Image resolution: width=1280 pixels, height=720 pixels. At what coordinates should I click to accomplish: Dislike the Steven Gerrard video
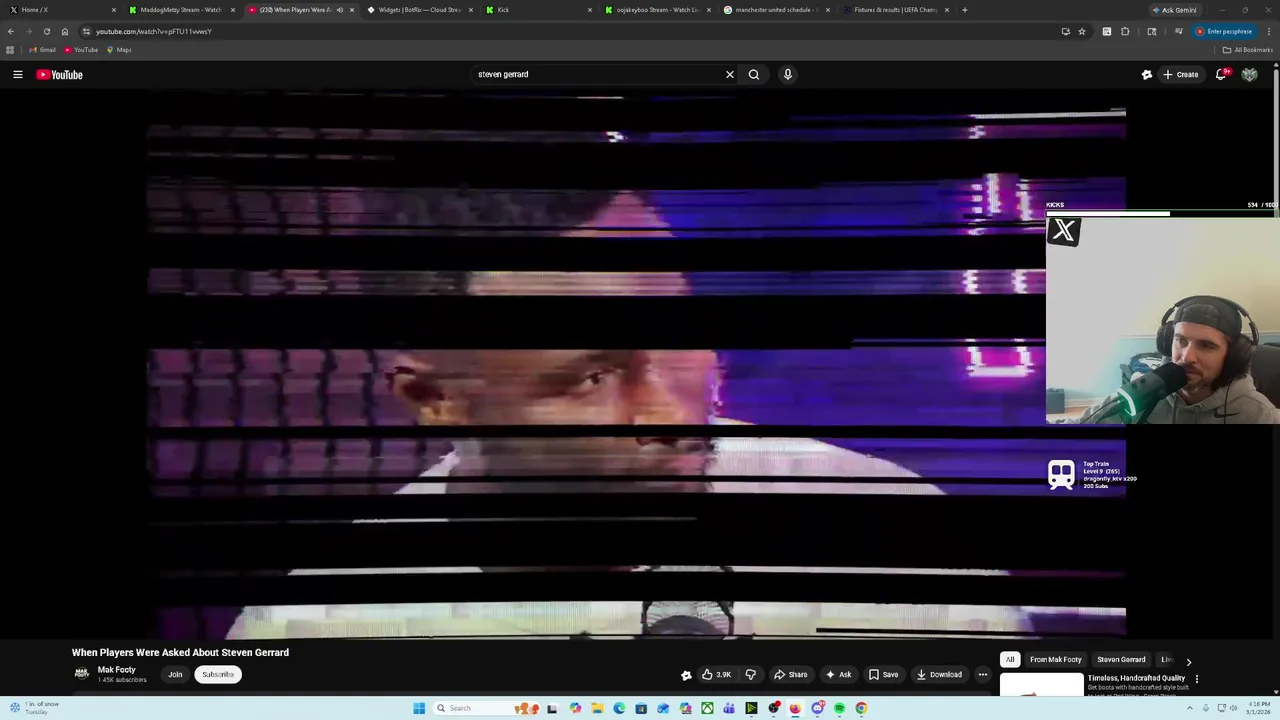(751, 674)
